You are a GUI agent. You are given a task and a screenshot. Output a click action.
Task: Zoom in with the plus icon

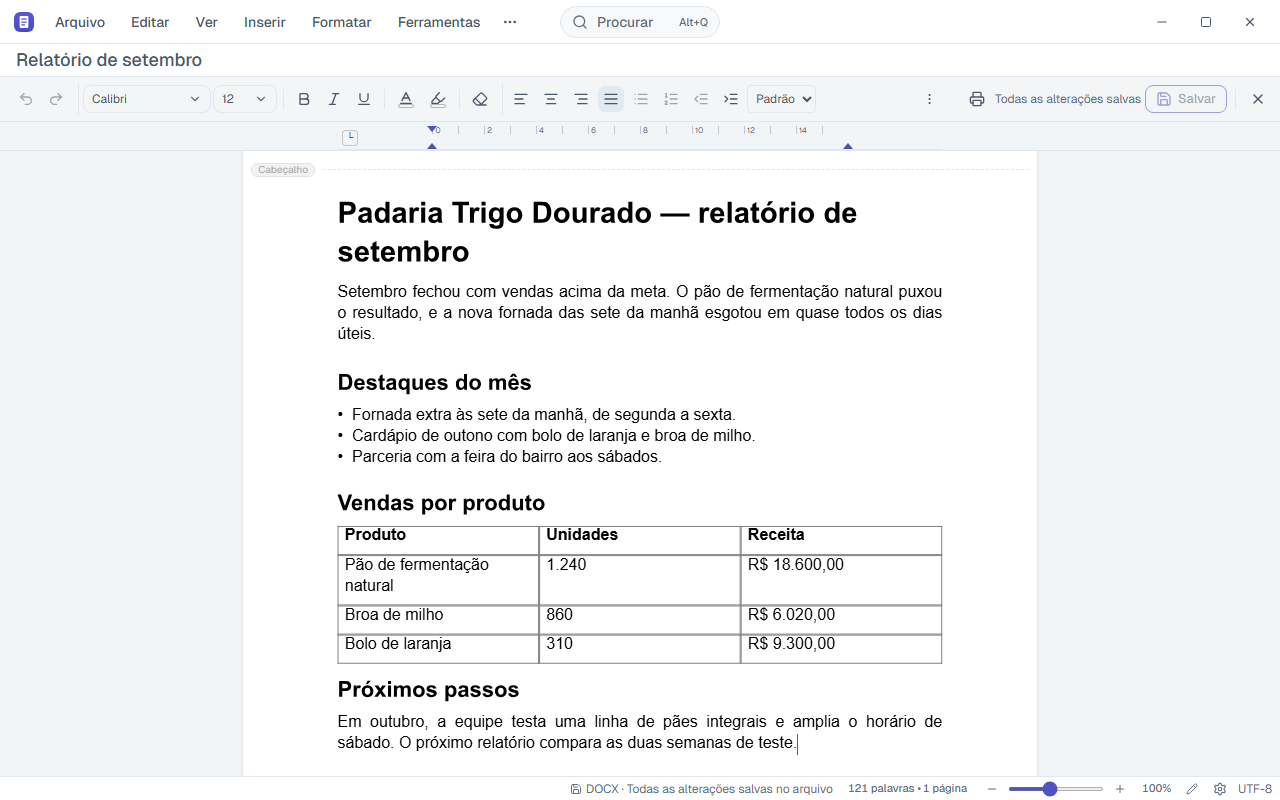1120,789
